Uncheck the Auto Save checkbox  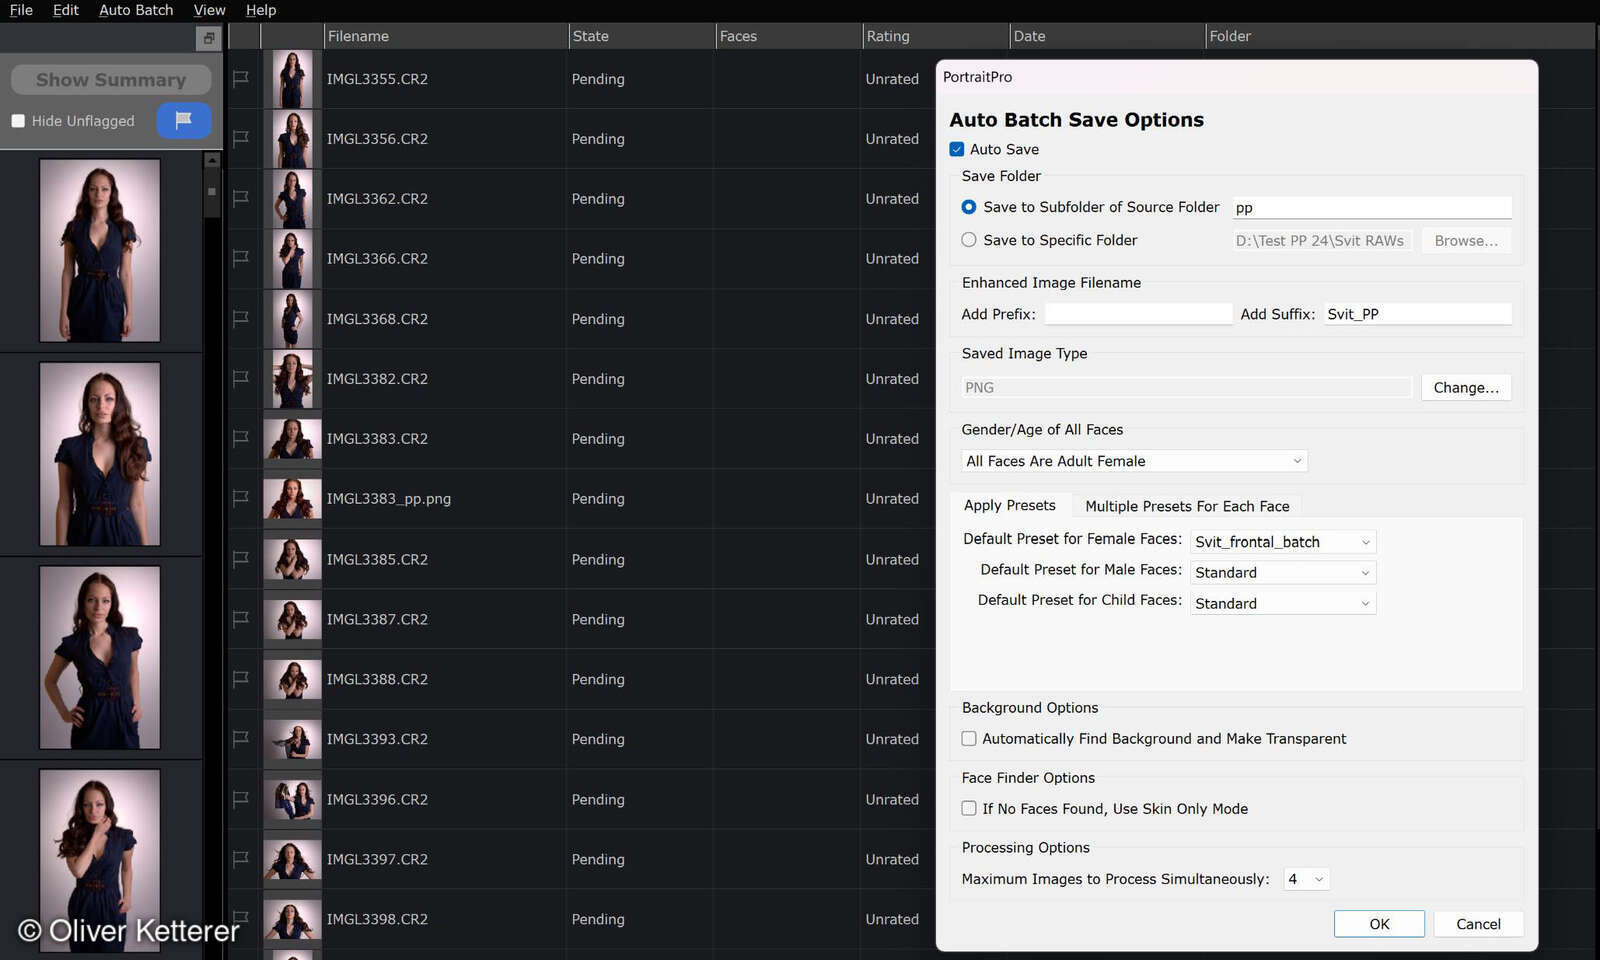click(957, 150)
